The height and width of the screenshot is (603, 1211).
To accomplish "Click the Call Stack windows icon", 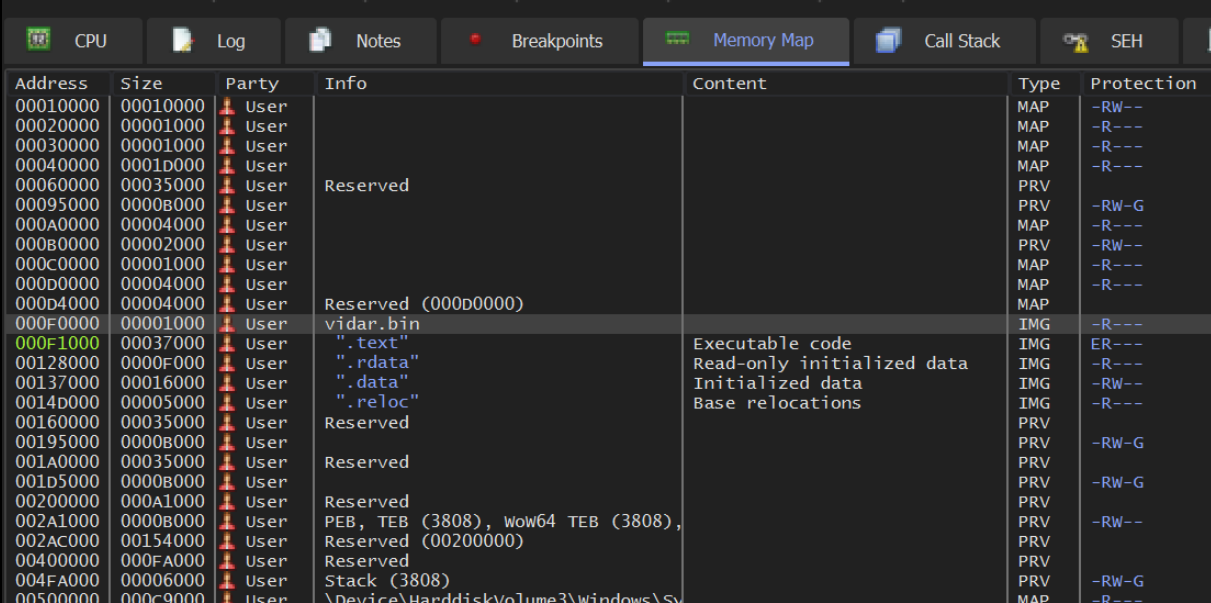I will point(888,40).
